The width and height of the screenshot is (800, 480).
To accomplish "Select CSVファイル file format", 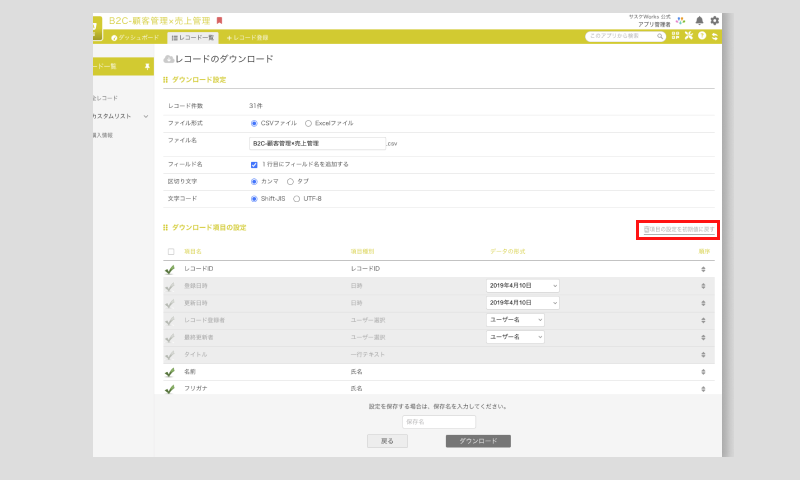I will [254, 123].
